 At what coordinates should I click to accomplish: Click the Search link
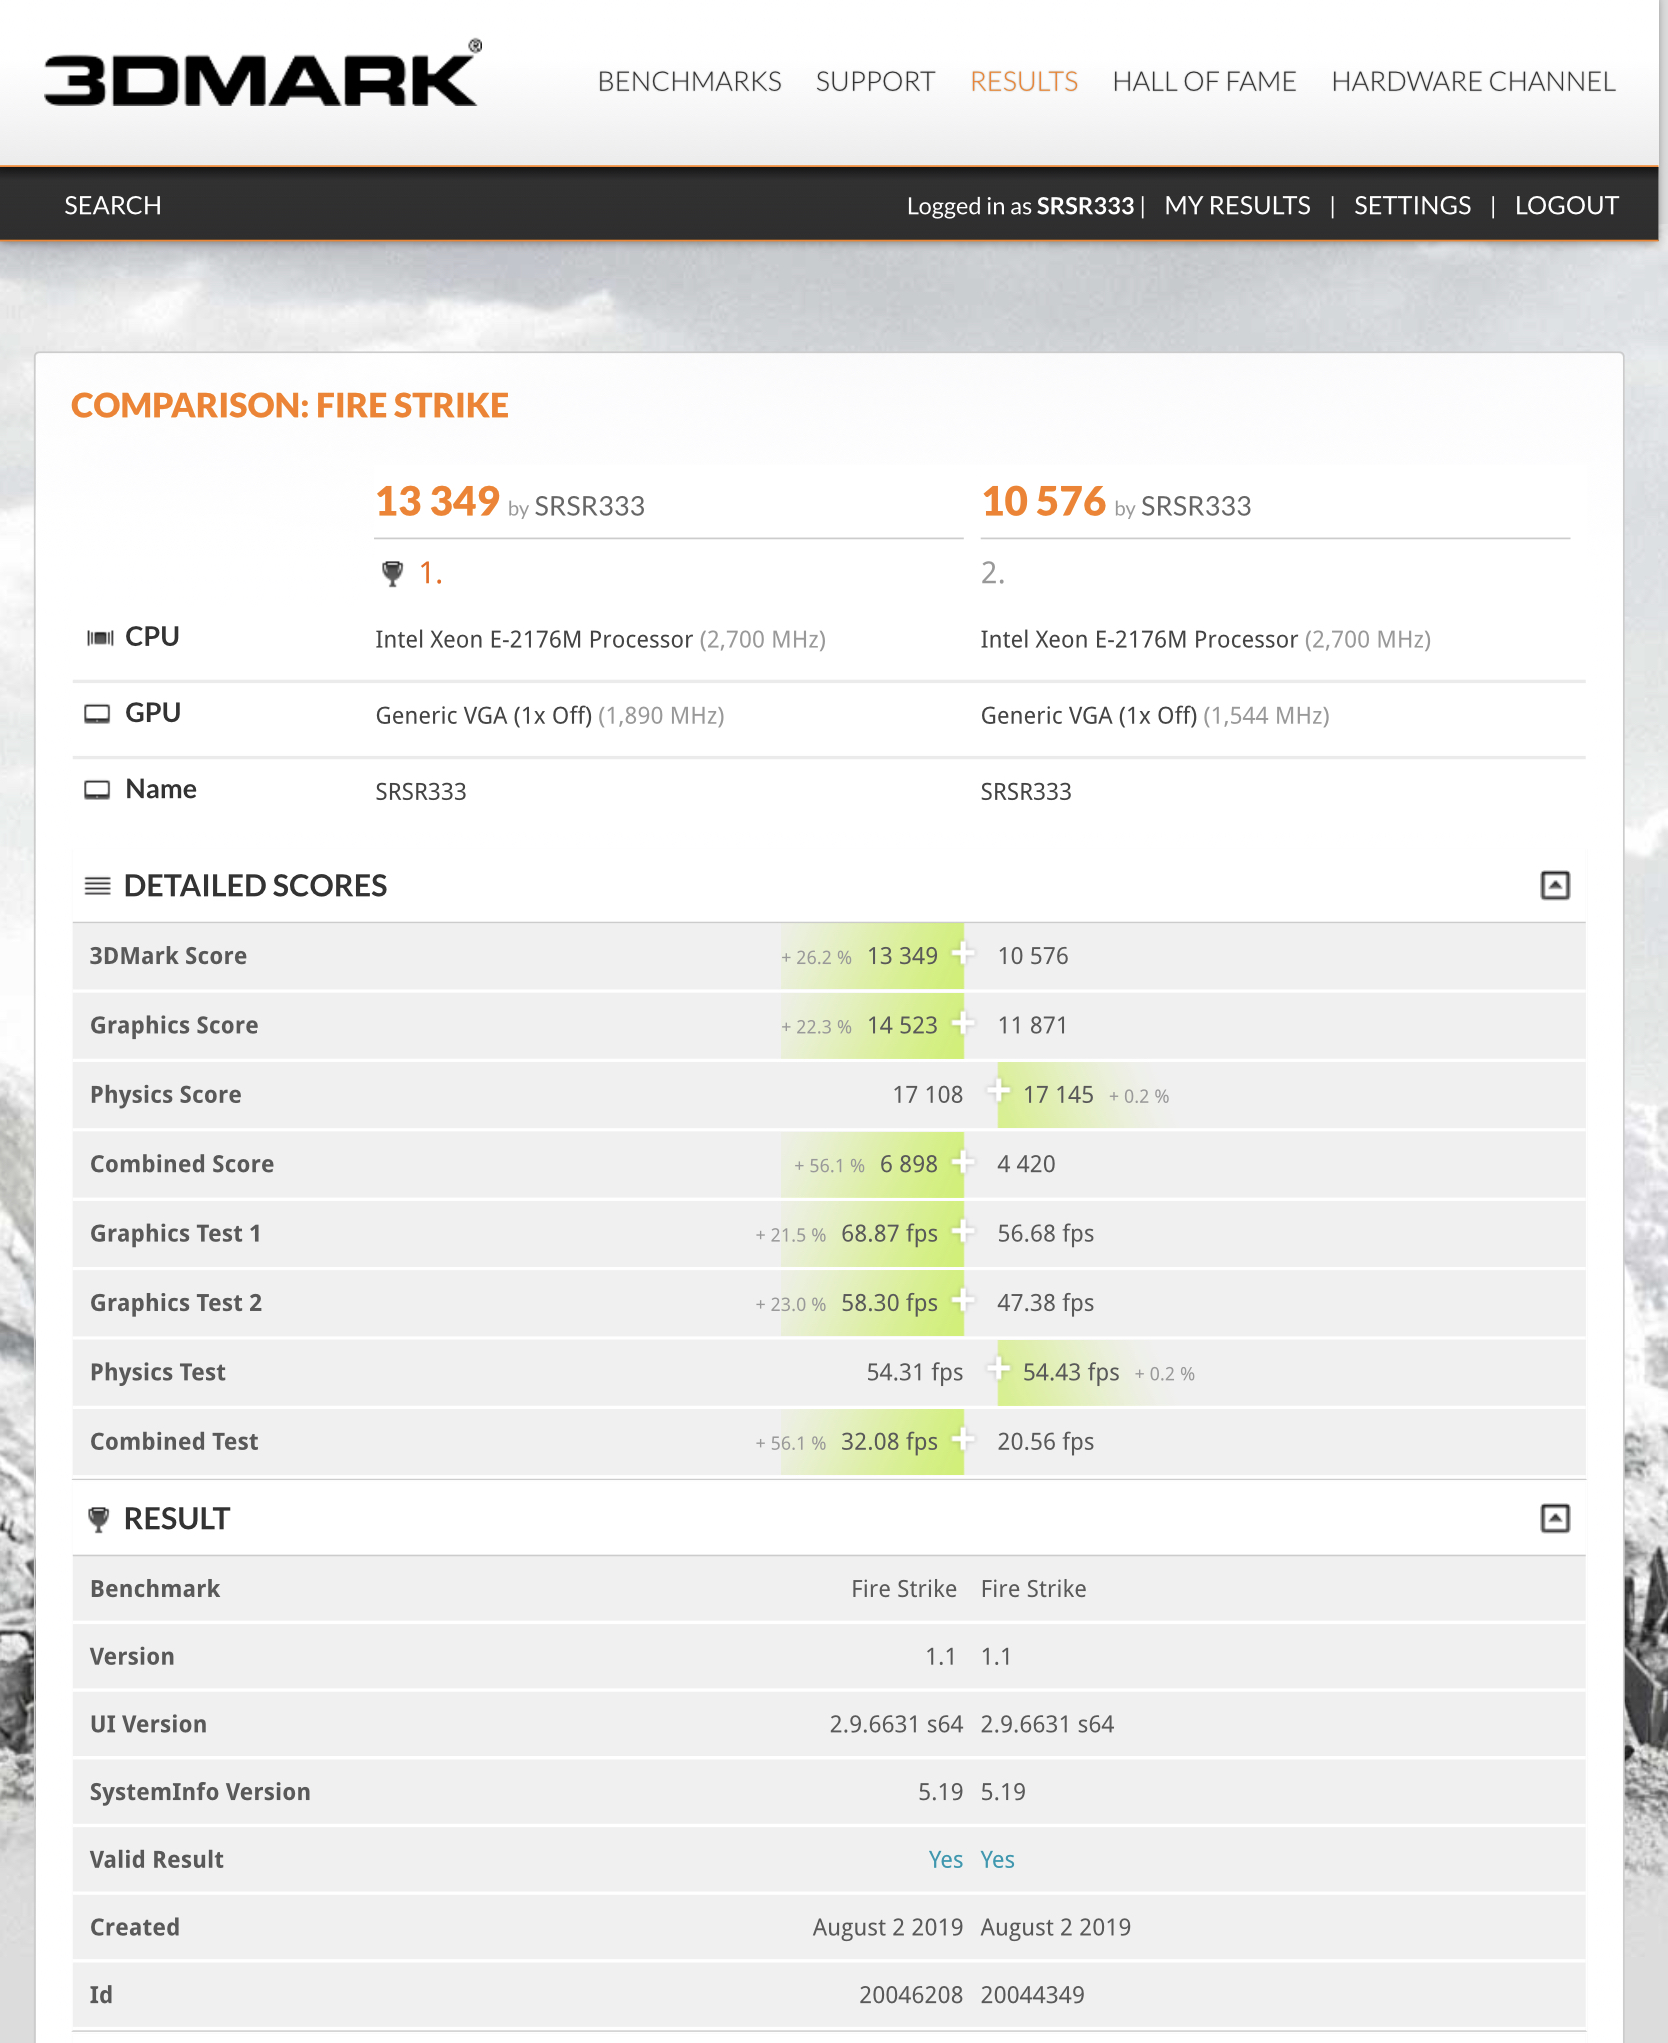pyautogui.click(x=113, y=205)
